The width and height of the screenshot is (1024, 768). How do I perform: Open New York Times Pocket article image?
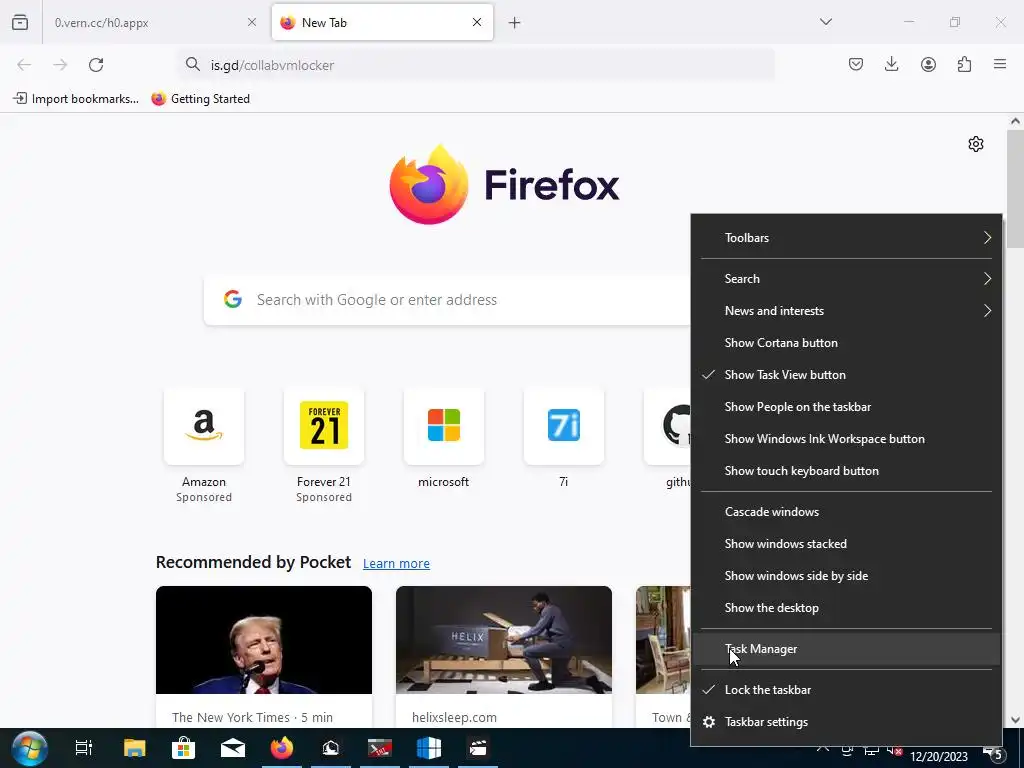coord(264,640)
